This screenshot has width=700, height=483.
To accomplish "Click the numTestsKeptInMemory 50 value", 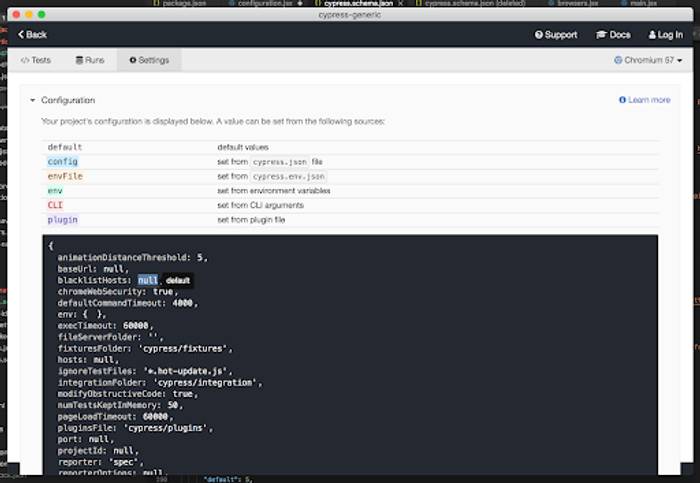I will click(173, 405).
